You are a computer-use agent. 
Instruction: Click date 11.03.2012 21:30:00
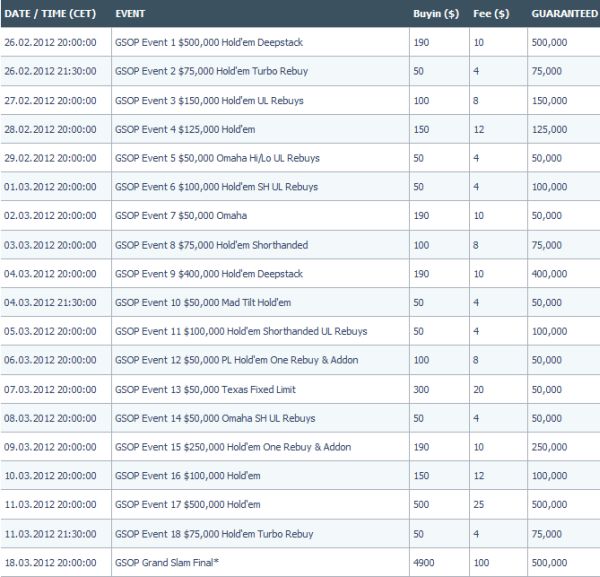pyautogui.click(x=50, y=534)
